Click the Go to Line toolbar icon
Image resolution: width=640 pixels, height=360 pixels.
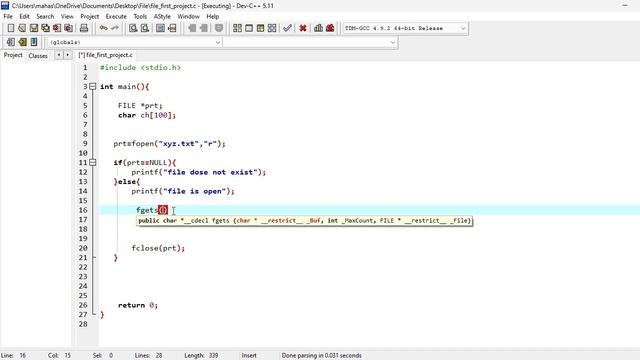point(172,28)
